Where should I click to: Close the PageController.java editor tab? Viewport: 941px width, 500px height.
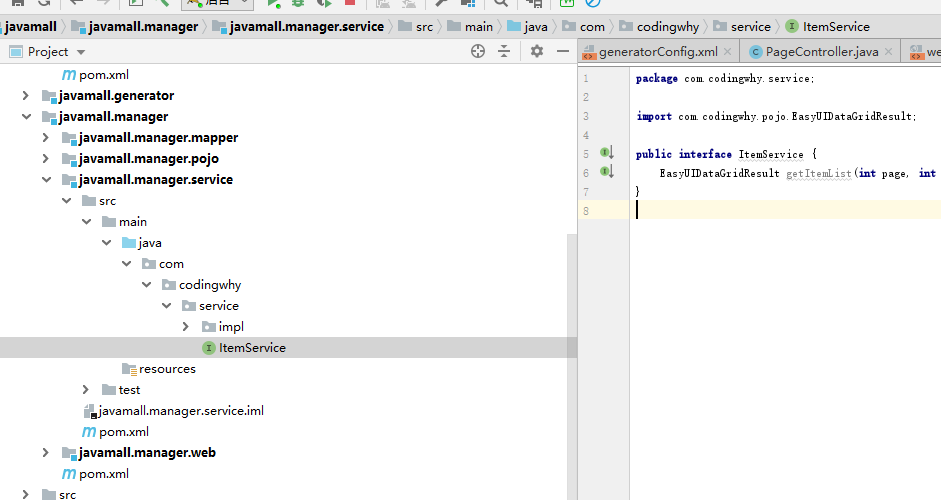coord(889,52)
